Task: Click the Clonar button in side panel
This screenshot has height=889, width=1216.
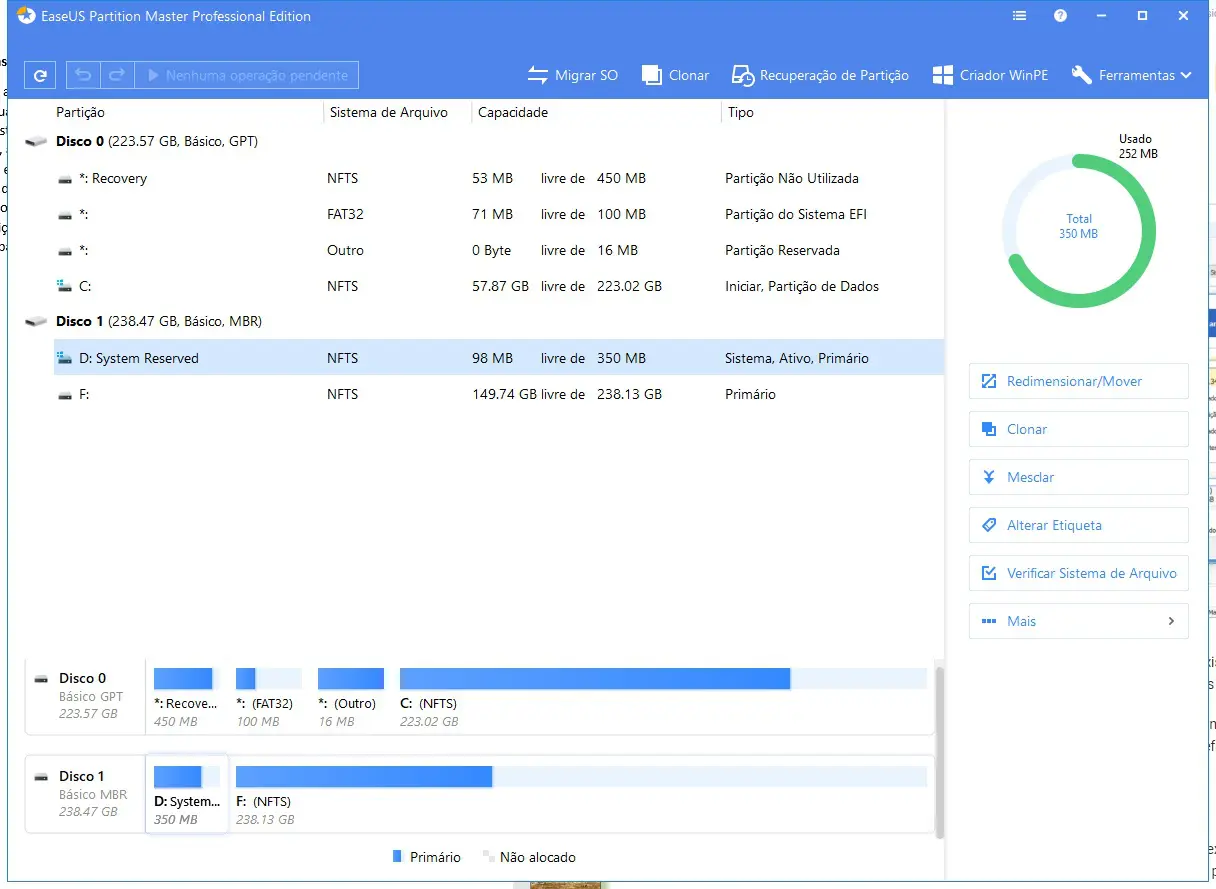Action: click(1078, 429)
